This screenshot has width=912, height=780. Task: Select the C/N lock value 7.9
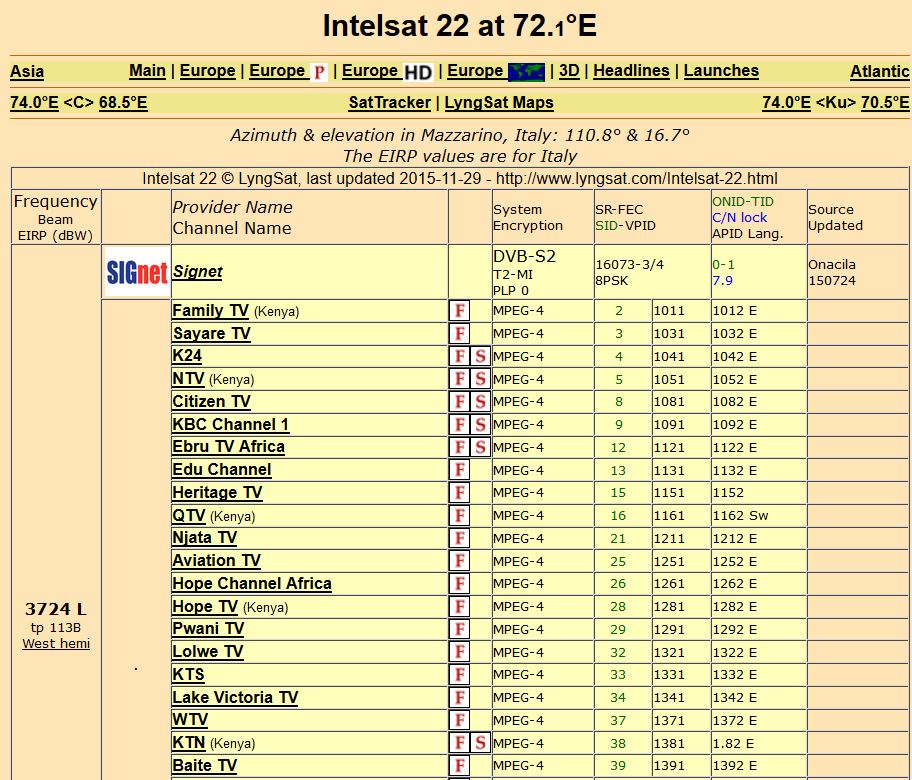tap(722, 281)
